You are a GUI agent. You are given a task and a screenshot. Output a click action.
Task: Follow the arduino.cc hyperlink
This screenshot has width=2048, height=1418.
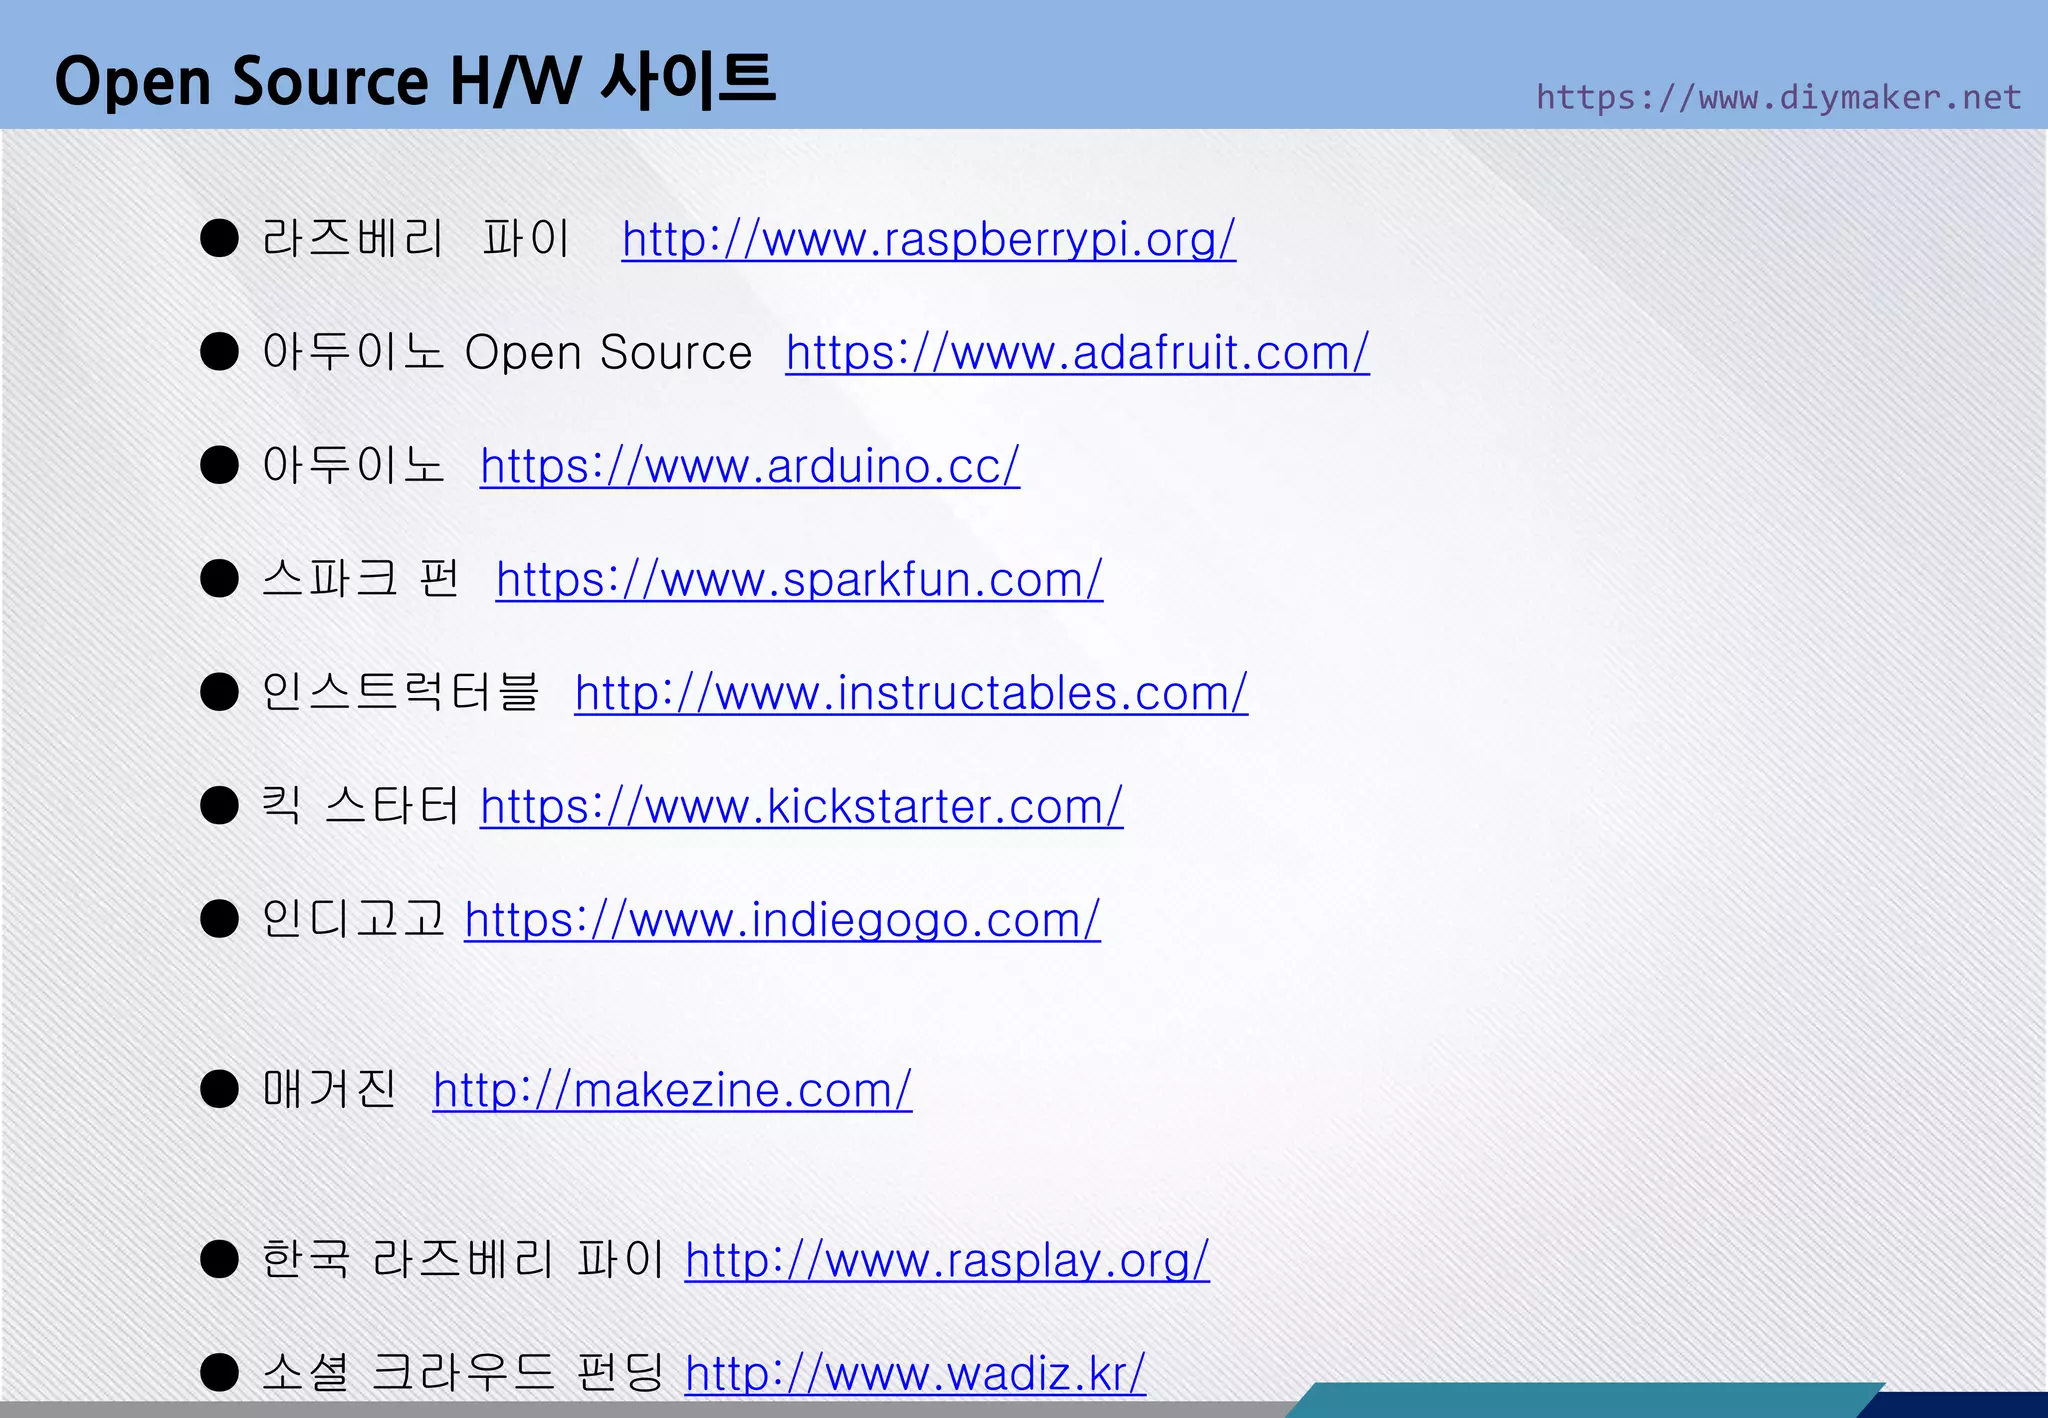[750, 466]
